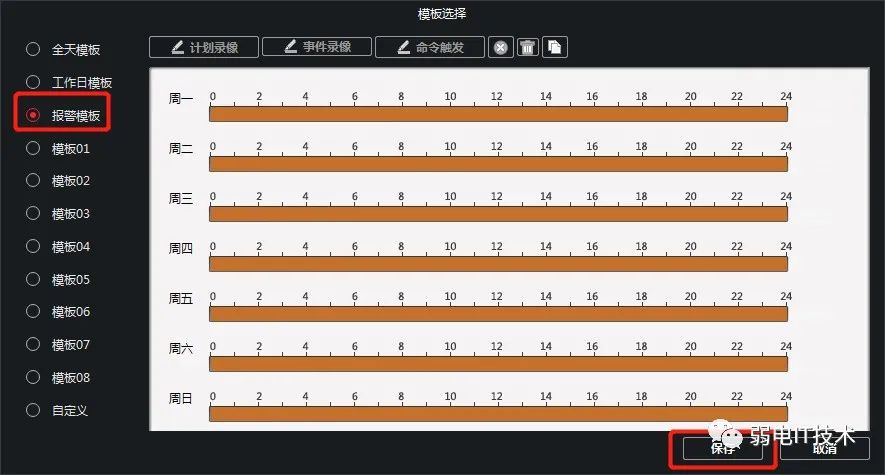Pick the 模板07 radio option
The height and width of the screenshot is (475, 885).
pos(33,344)
